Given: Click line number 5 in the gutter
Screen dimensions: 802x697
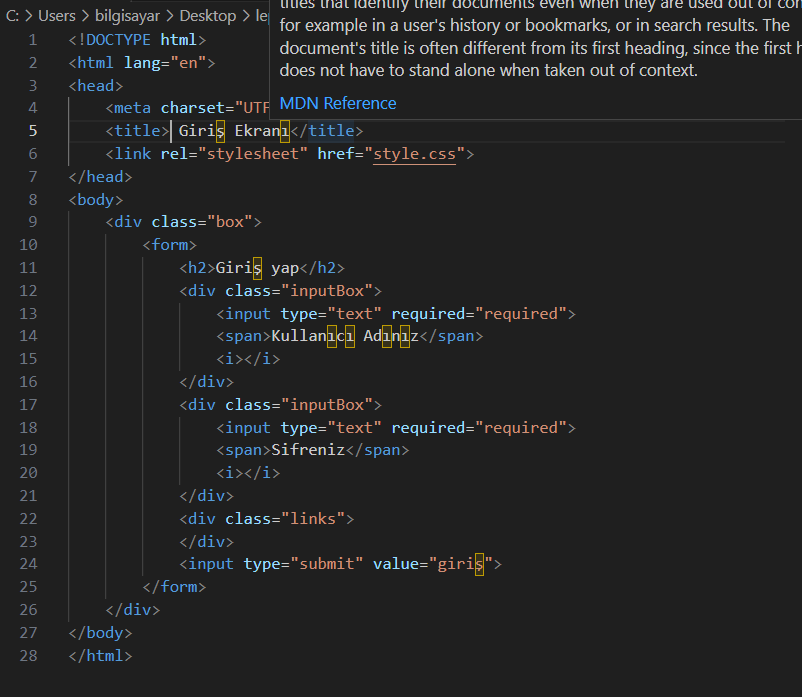Looking at the screenshot, I should (33, 131).
